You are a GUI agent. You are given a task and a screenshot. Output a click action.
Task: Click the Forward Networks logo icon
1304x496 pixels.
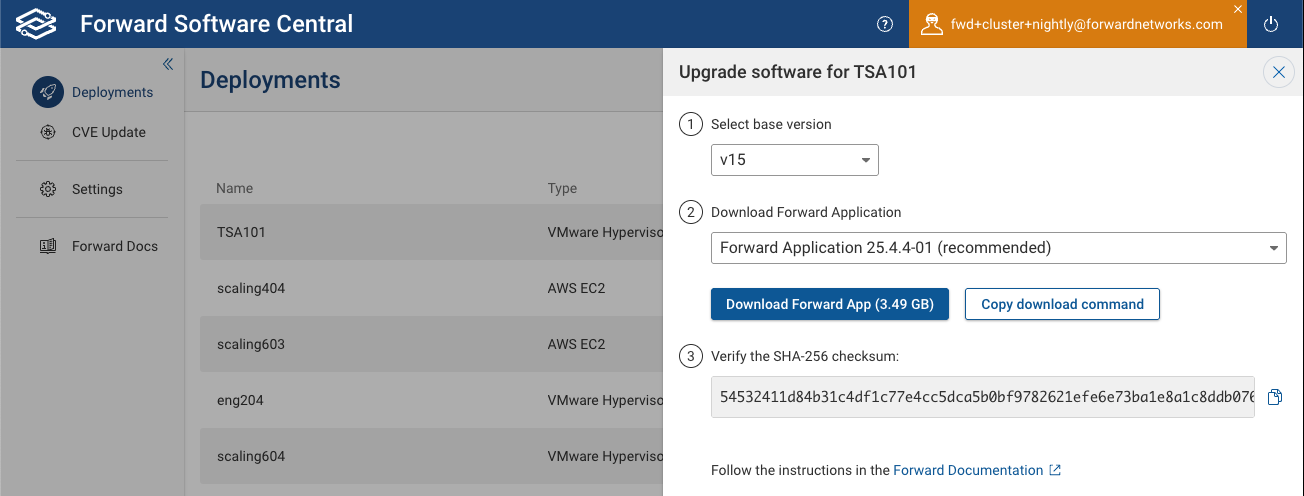[36, 24]
